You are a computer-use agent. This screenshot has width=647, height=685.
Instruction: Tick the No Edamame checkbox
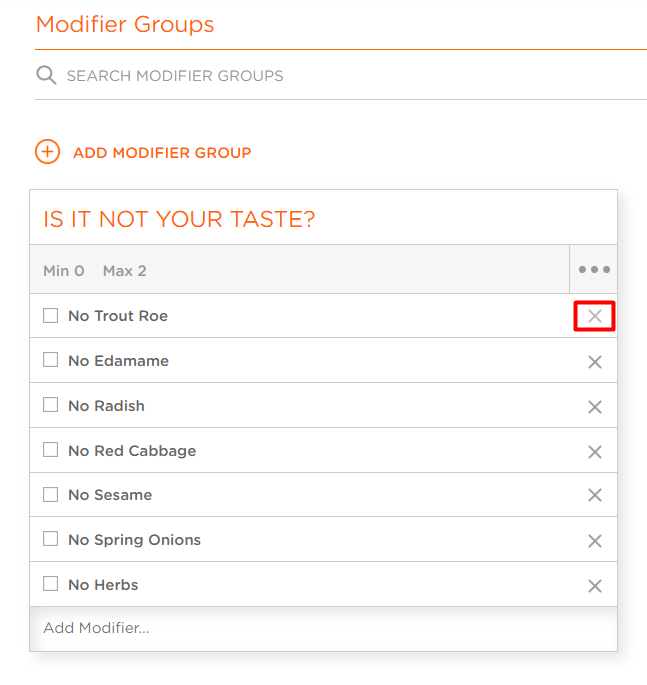click(x=51, y=360)
